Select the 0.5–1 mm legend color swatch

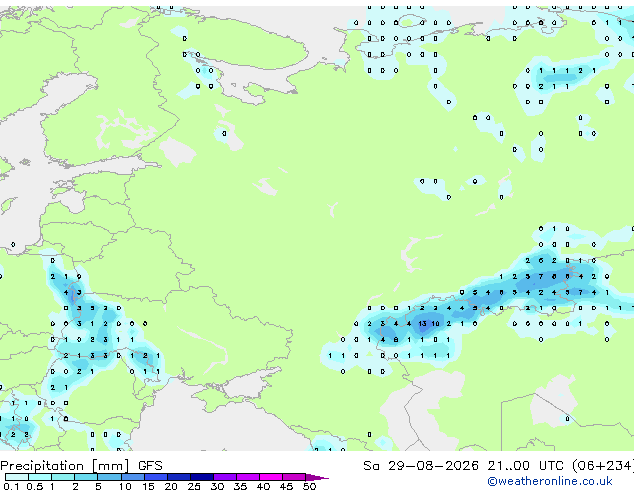pyautogui.click(x=40, y=477)
